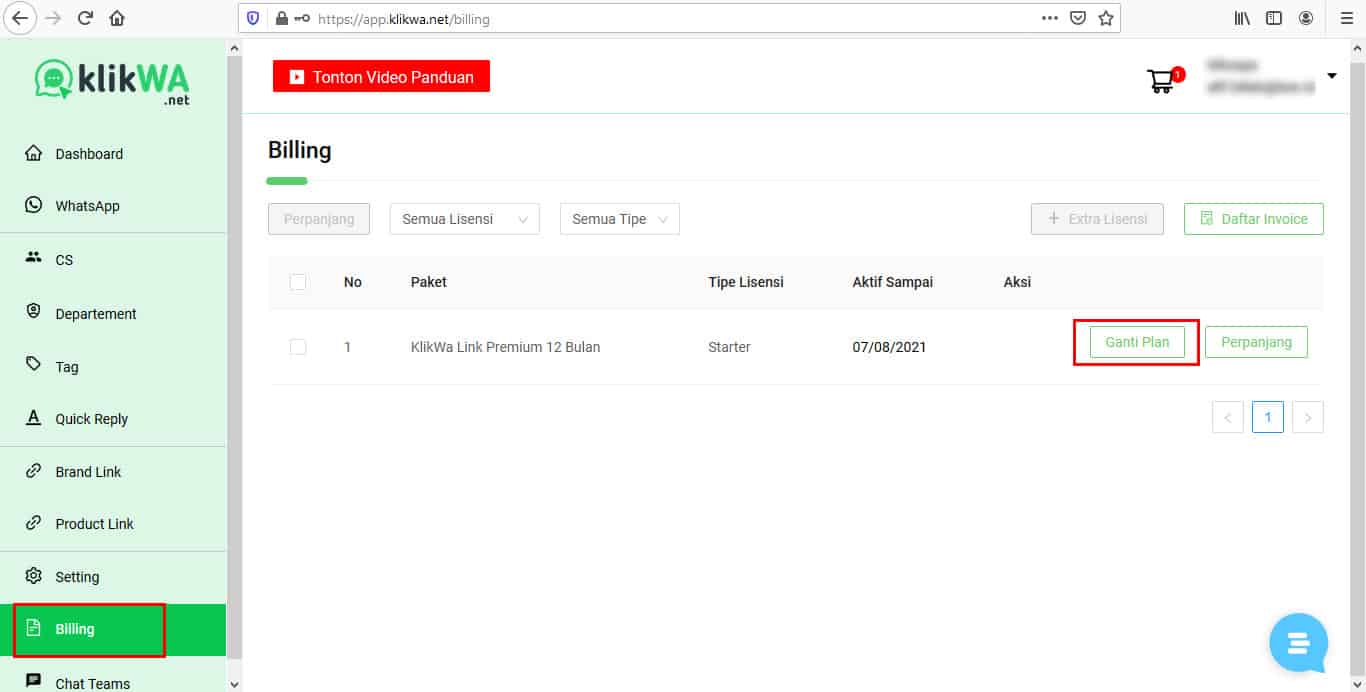Tick the checkbox for row 1
This screenshot has width=1366, height=692.
(298, 347)
